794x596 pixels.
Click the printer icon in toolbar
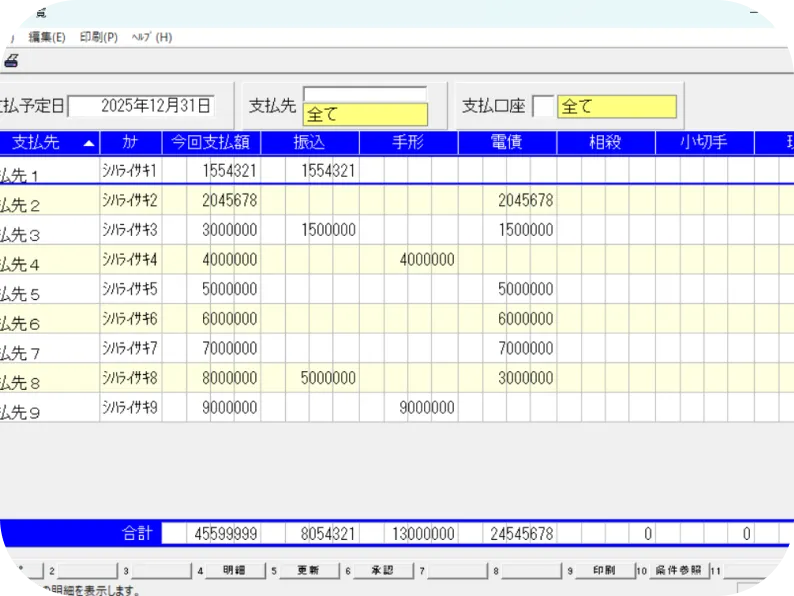point(10,61)
